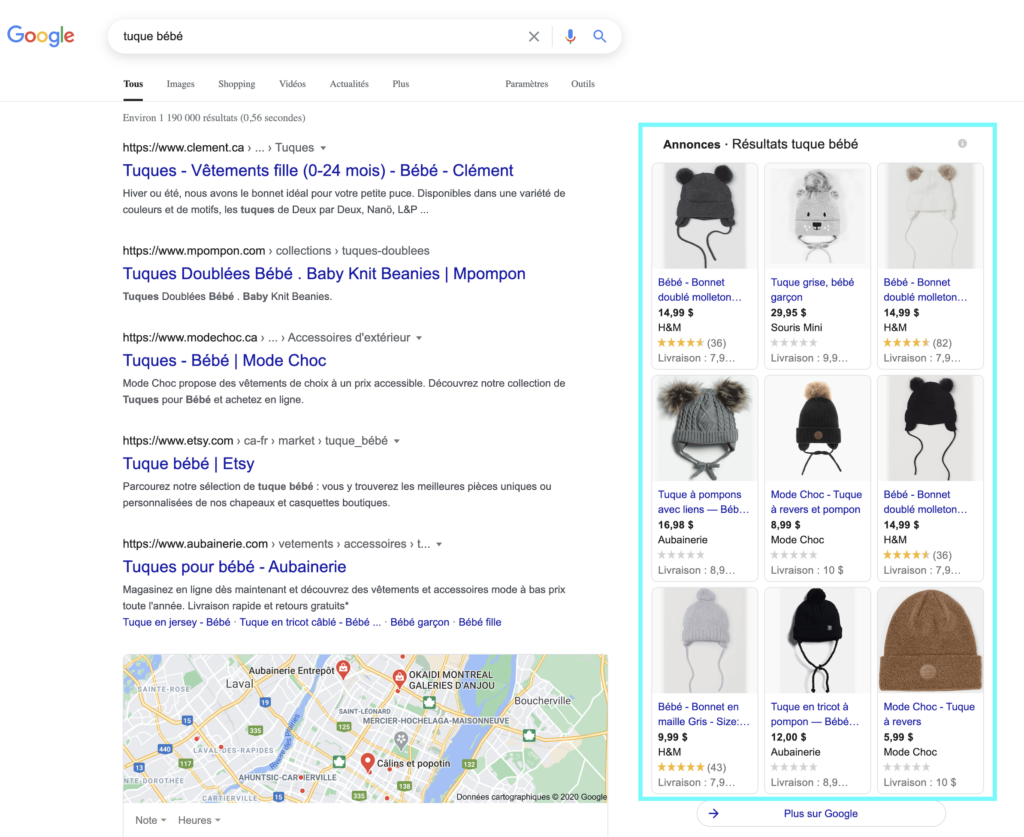Click the ads info icon next to Annonces

click(x=962, y=144)
